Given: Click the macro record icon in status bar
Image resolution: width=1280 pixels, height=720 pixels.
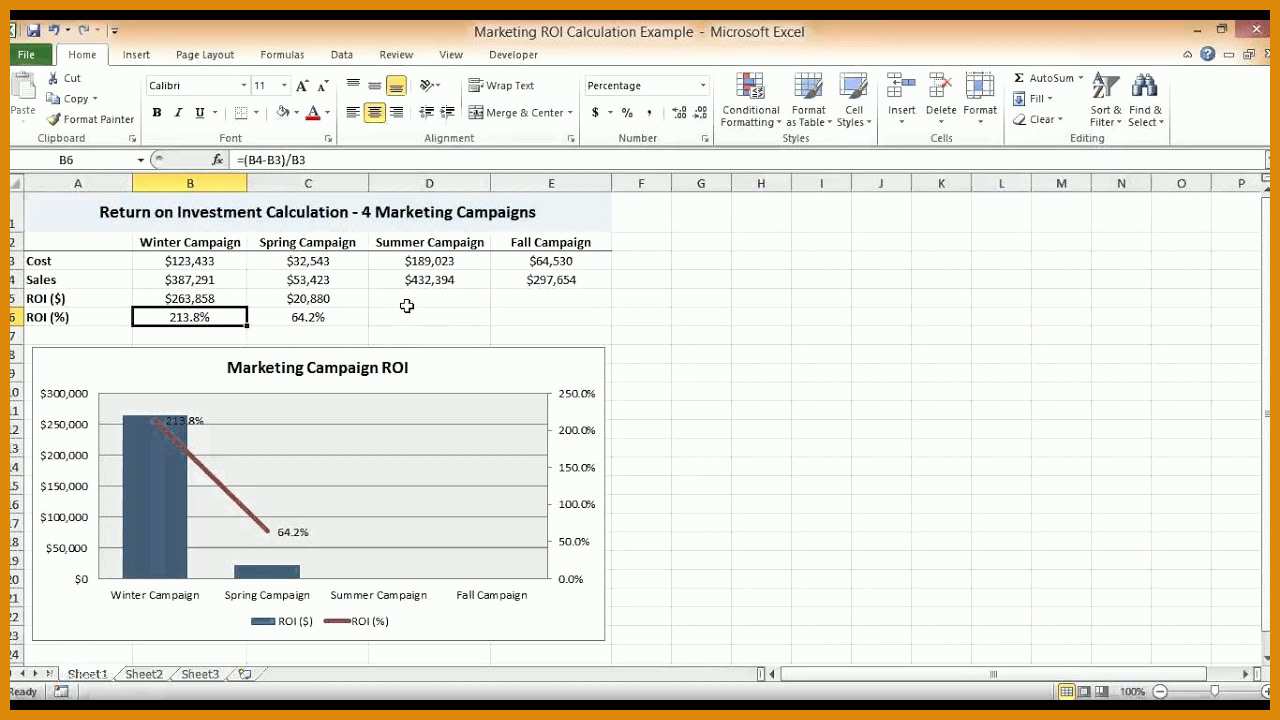Looking at the screenshot, I should (x=61, y=691).
